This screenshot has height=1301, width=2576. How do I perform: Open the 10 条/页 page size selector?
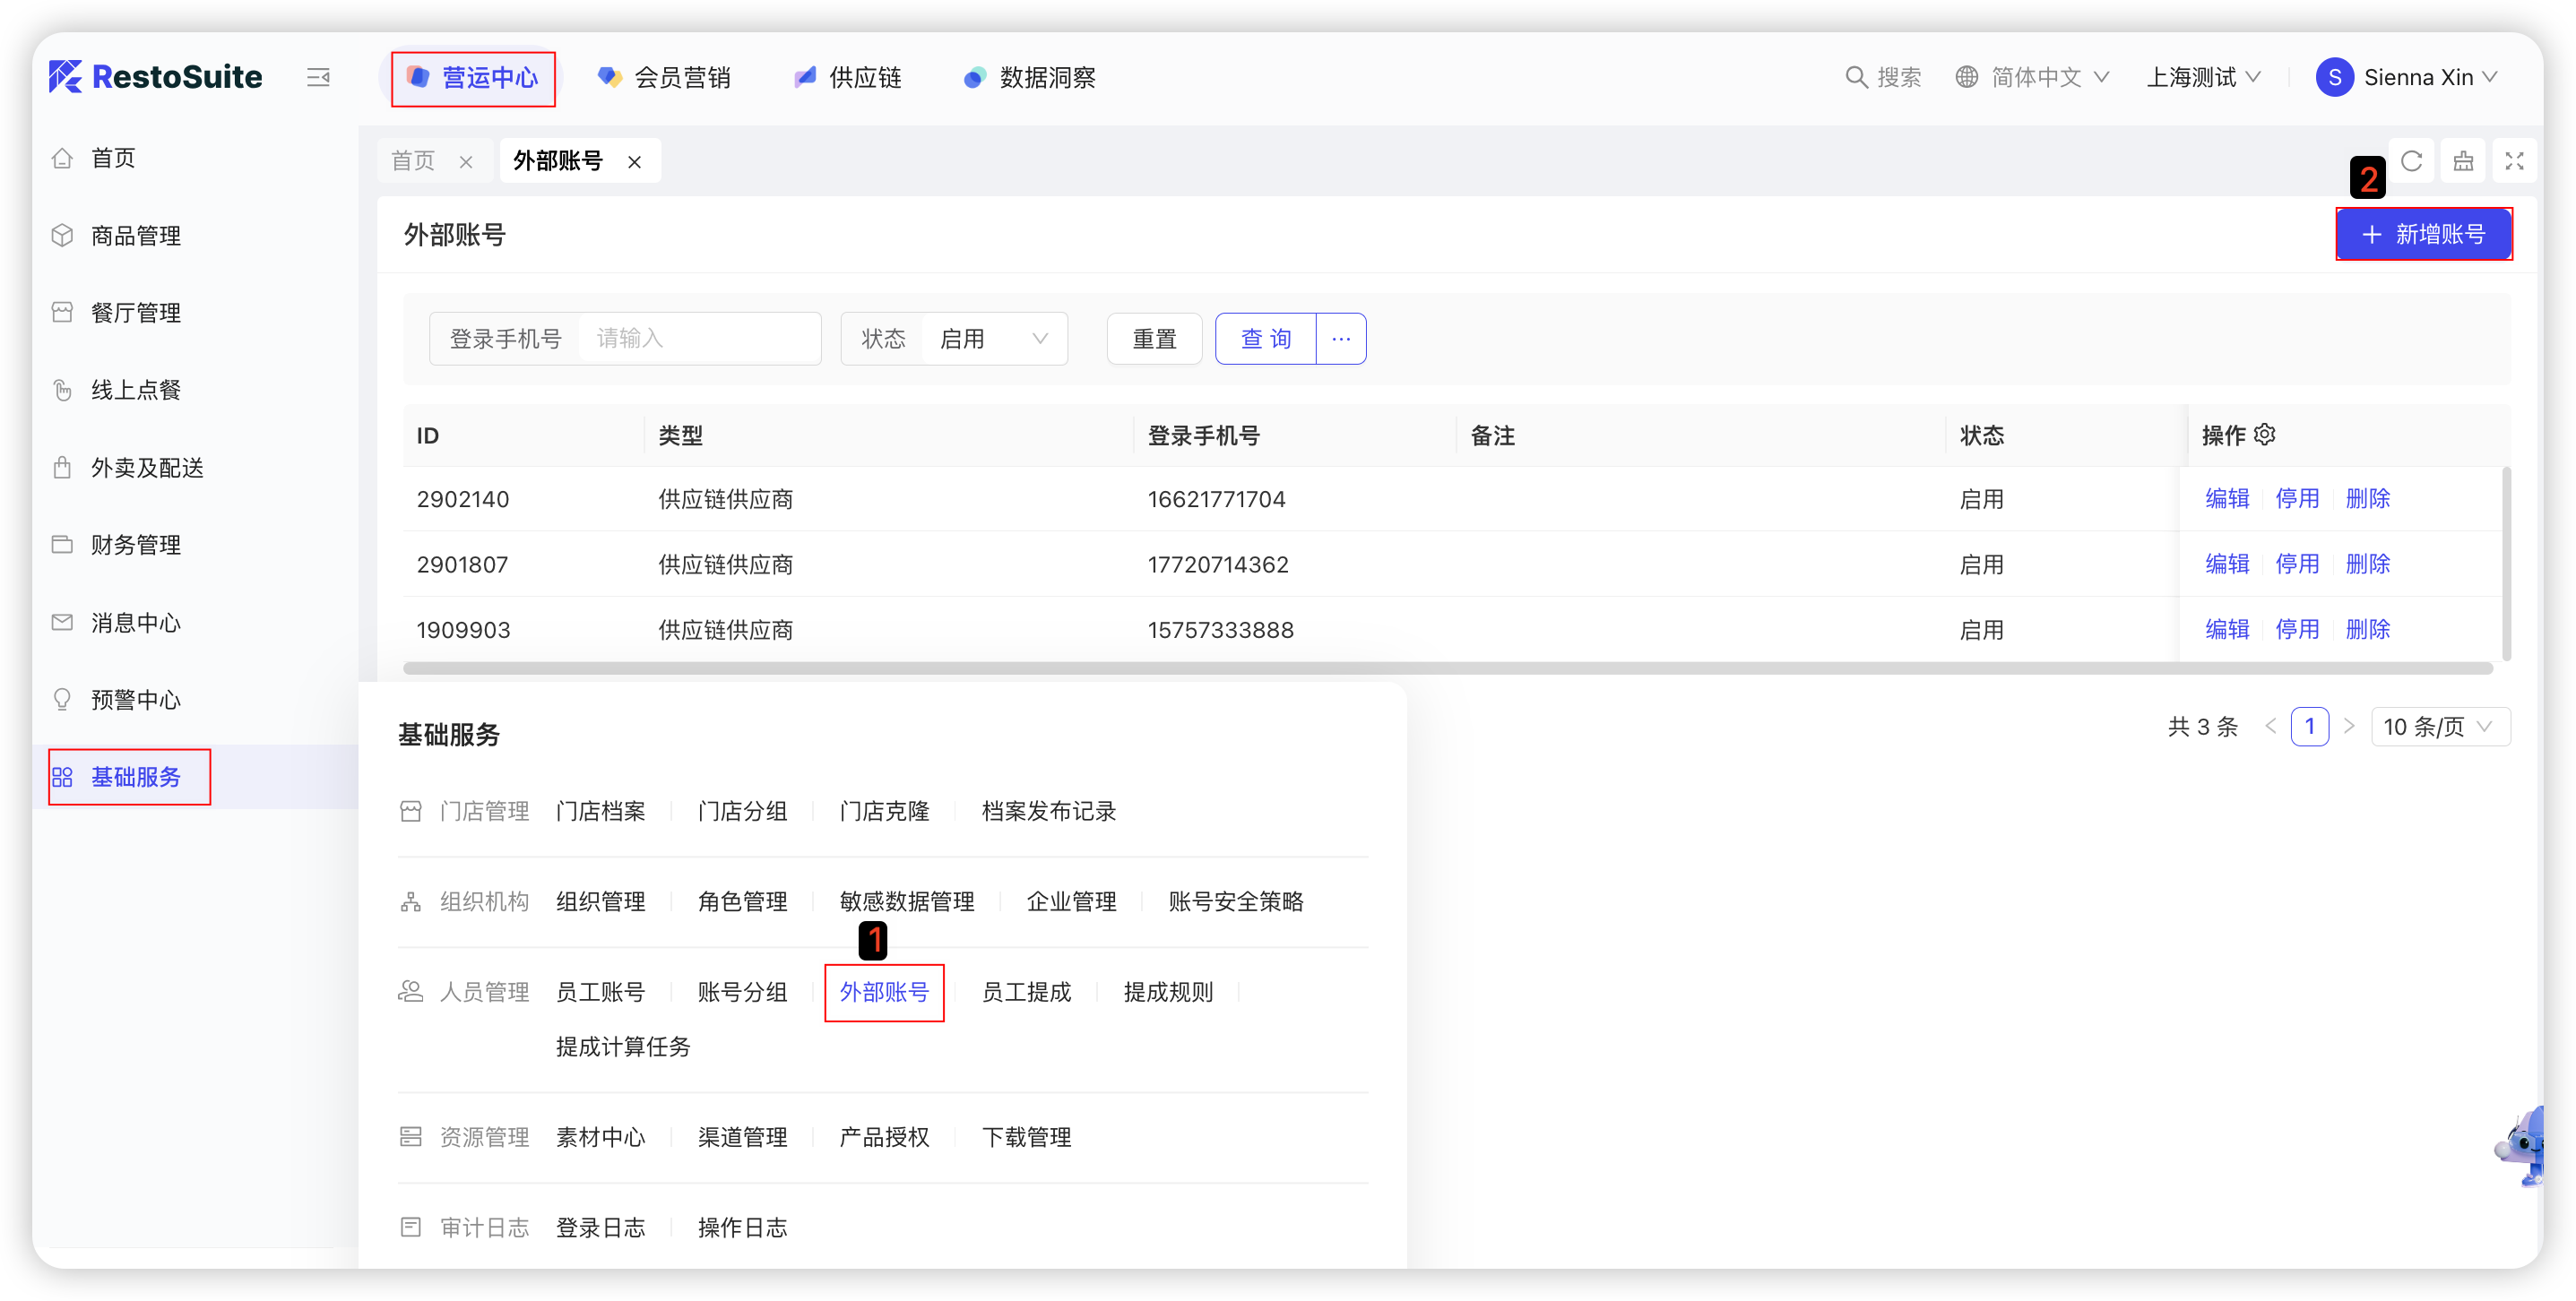(2439, 727)
